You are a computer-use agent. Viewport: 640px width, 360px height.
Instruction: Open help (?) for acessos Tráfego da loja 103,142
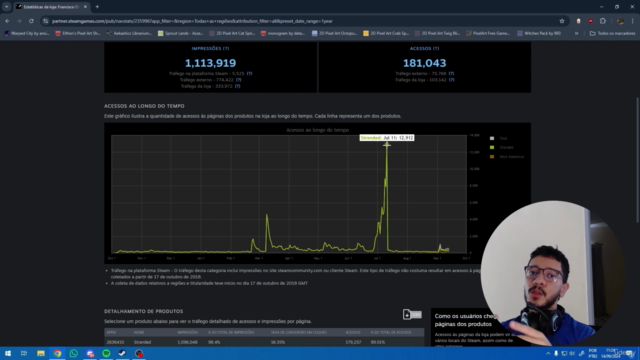[451, 80]
